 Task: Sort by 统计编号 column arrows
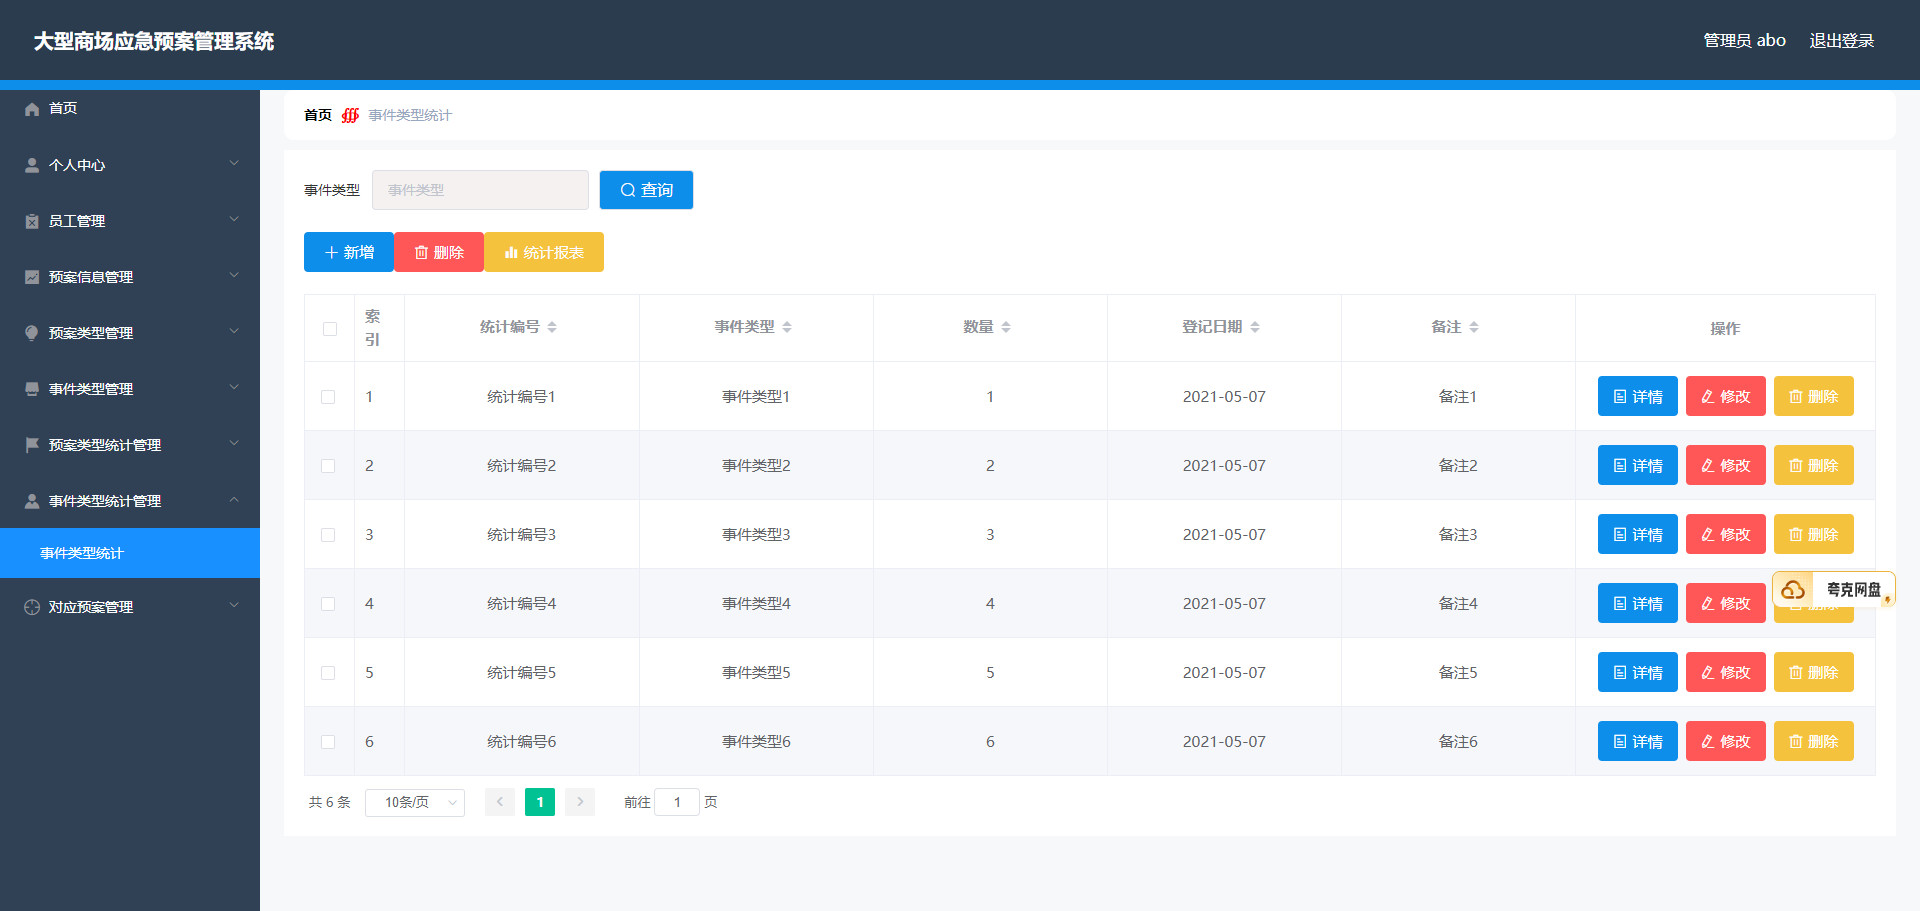552,327
